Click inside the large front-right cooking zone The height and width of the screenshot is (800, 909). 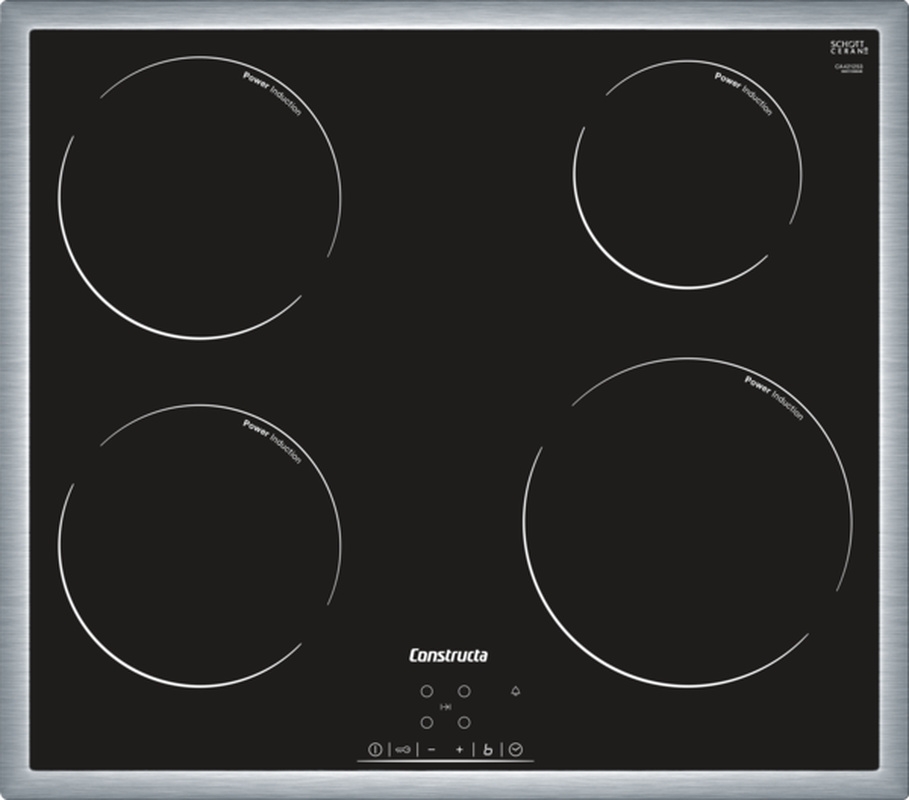[x=687, y=525]
